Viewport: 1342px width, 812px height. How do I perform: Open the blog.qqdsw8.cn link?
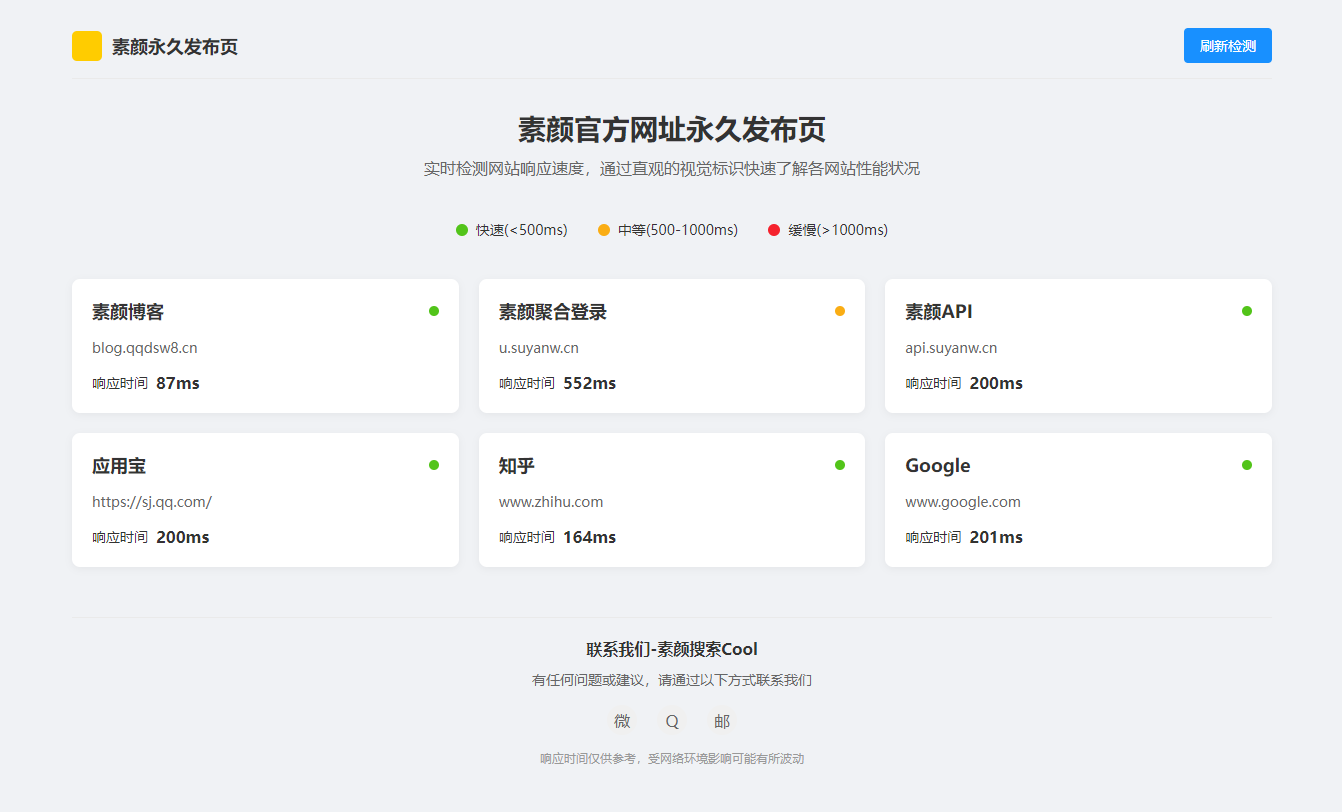[144, 347]
